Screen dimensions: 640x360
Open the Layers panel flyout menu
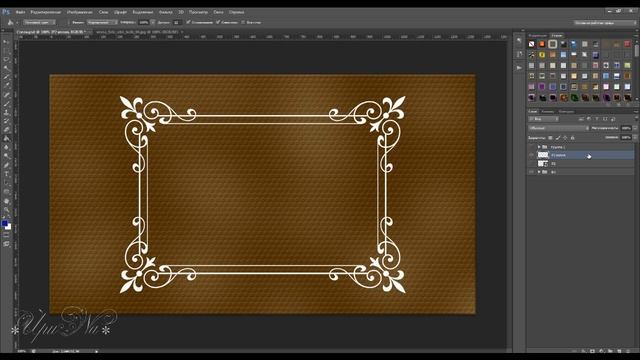tap(636, 111)
